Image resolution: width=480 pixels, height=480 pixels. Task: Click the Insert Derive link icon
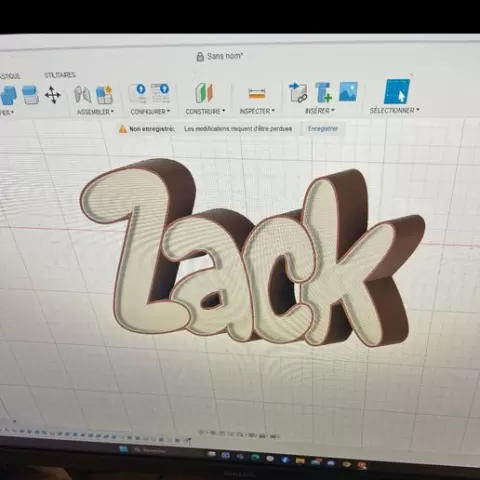298,92
